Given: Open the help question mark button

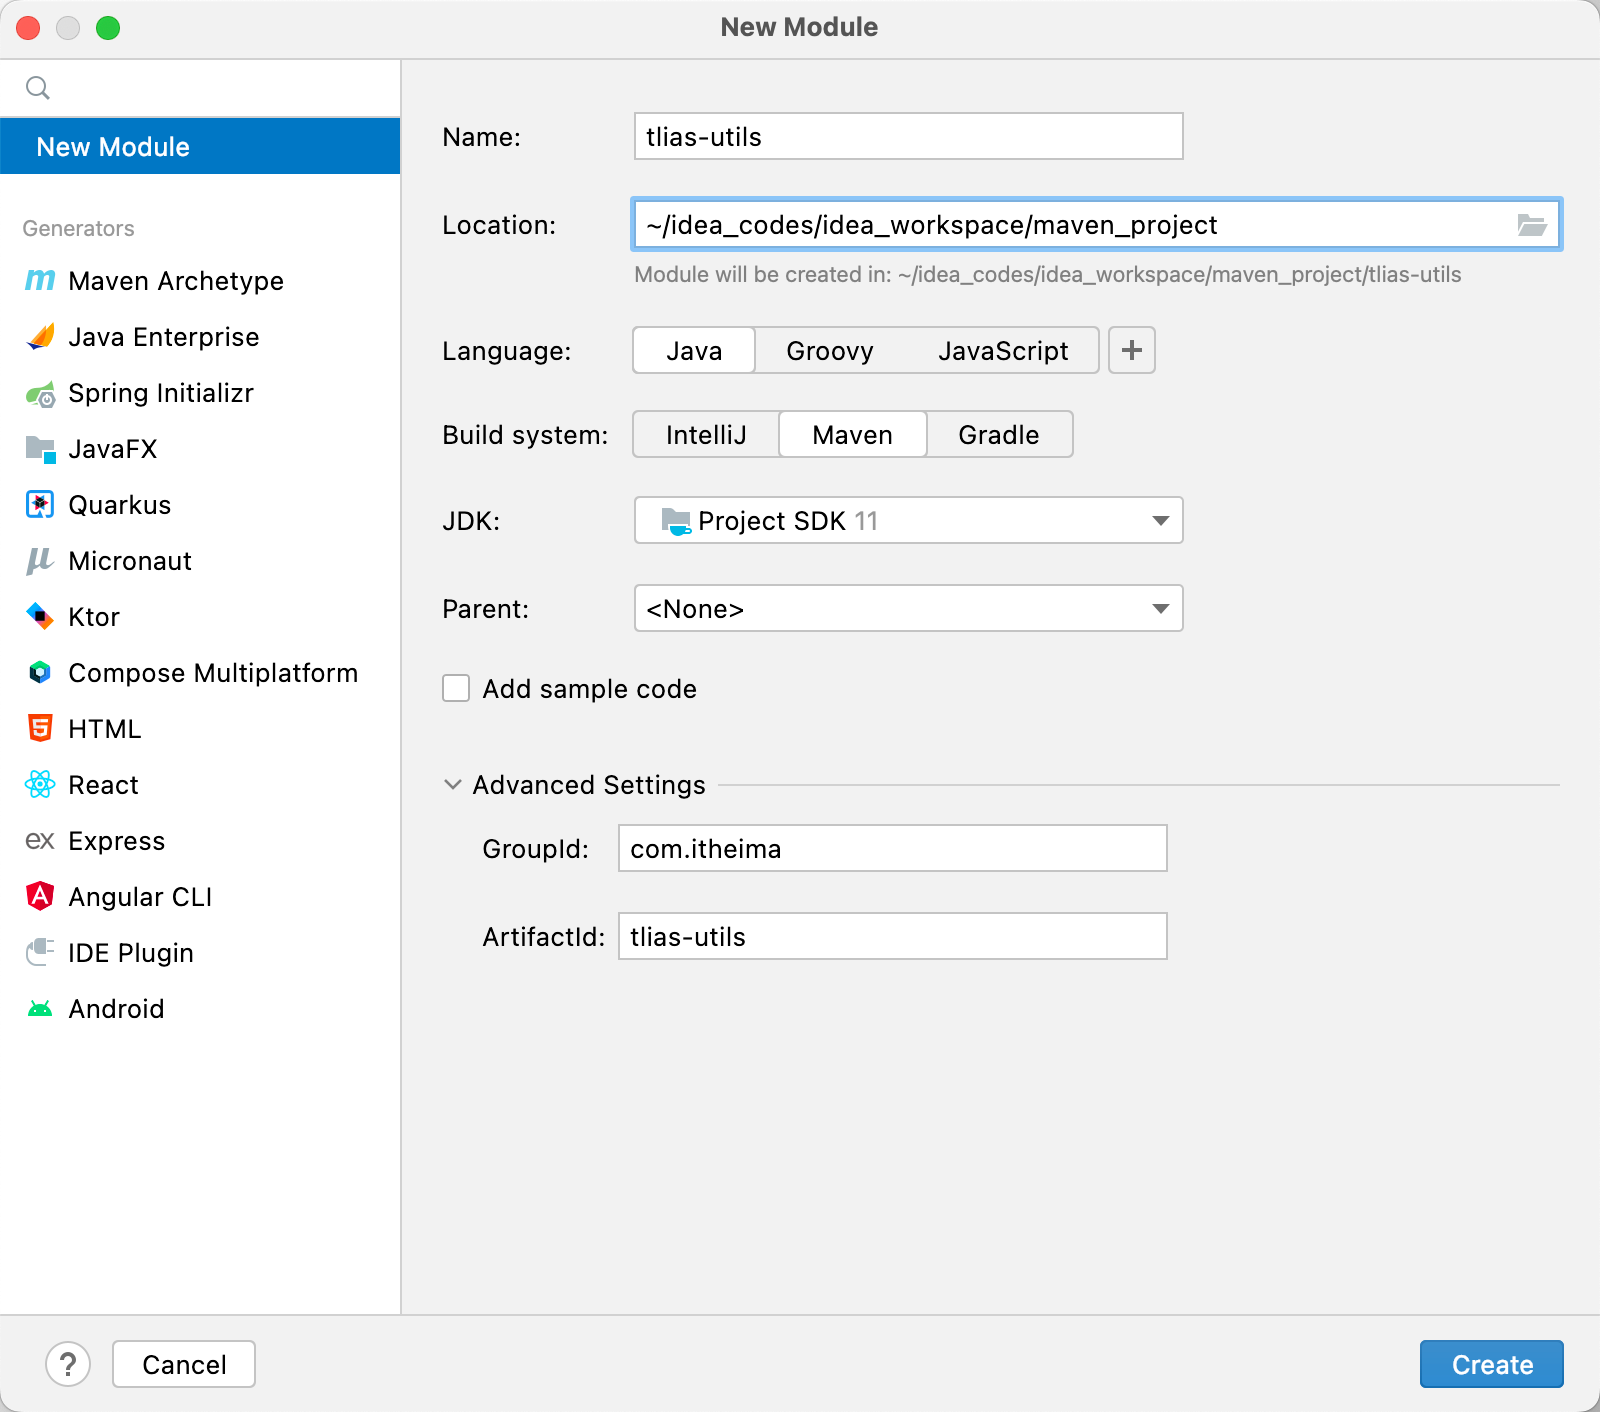Looking at the screenshot, I should [x=68, y=1364].
